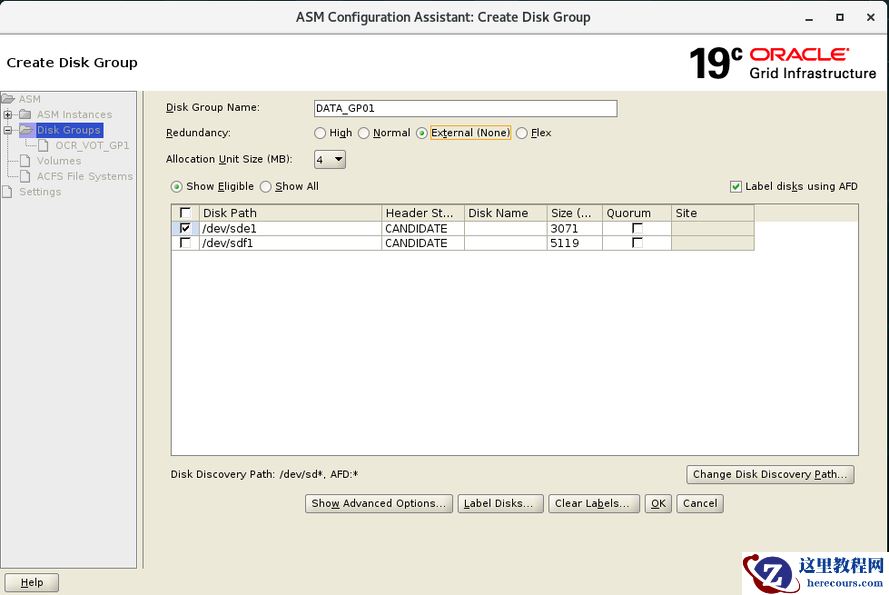Check the /dev/sdf1 disk checkbox

click(185, 243)
